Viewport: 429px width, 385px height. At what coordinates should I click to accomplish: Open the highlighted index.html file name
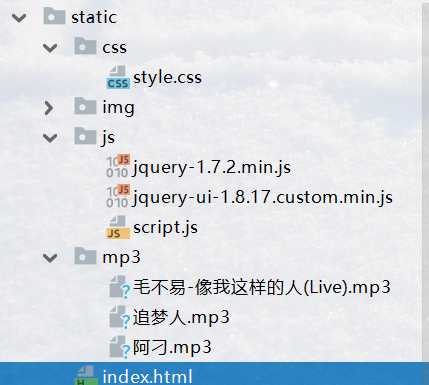pos(147,377)
